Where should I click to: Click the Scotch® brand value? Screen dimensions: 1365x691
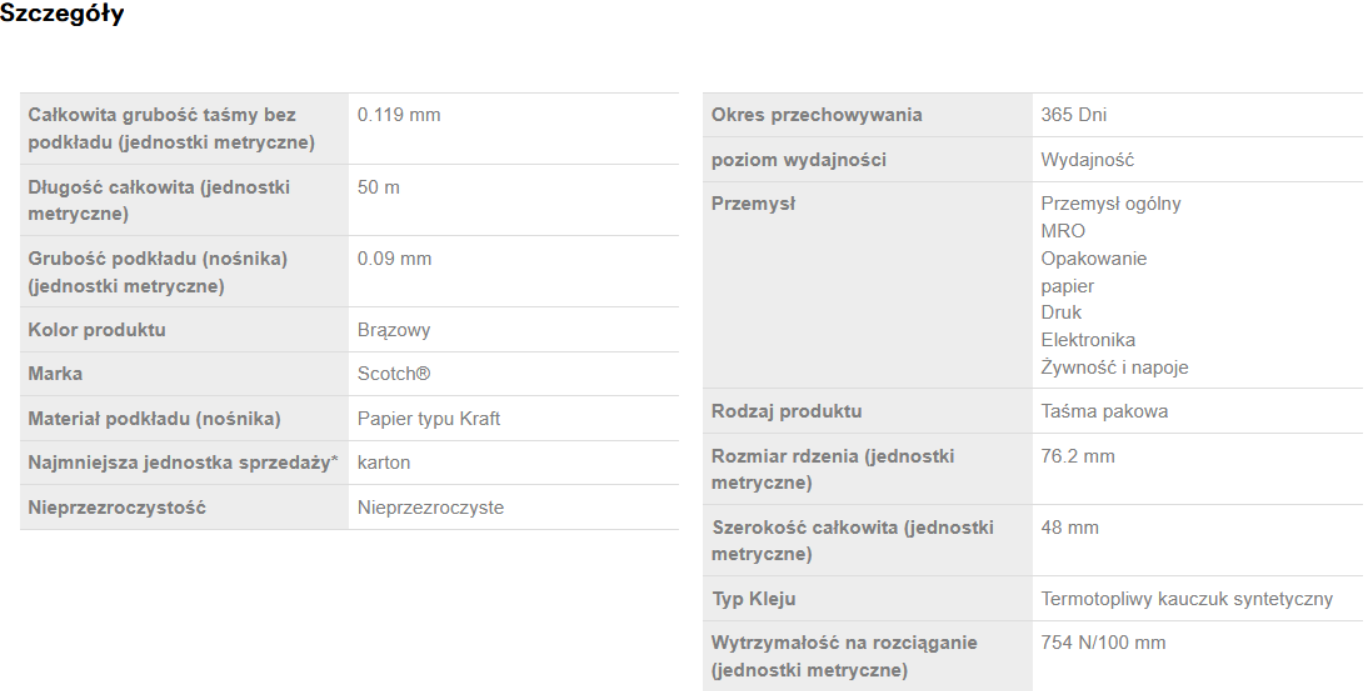pyautogui.click(x=393, y=374)
